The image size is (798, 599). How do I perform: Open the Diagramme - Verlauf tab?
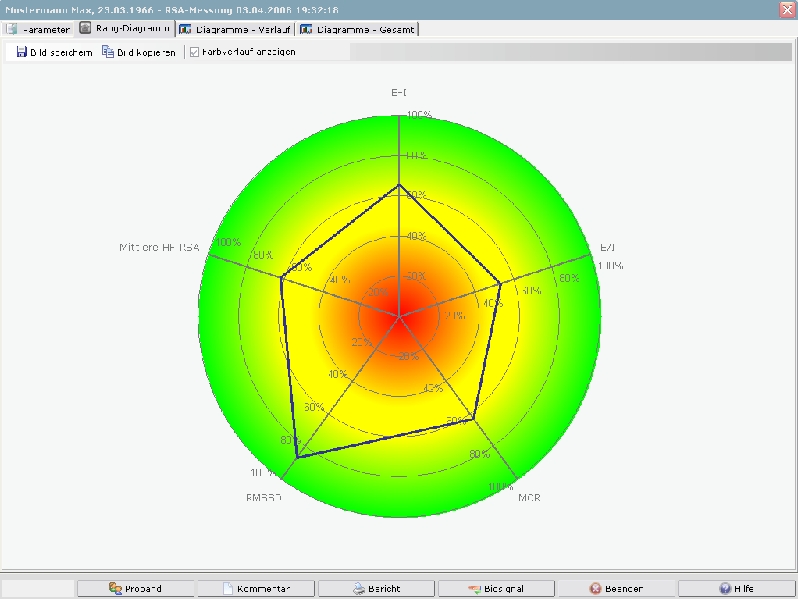(x=236, y=29)
